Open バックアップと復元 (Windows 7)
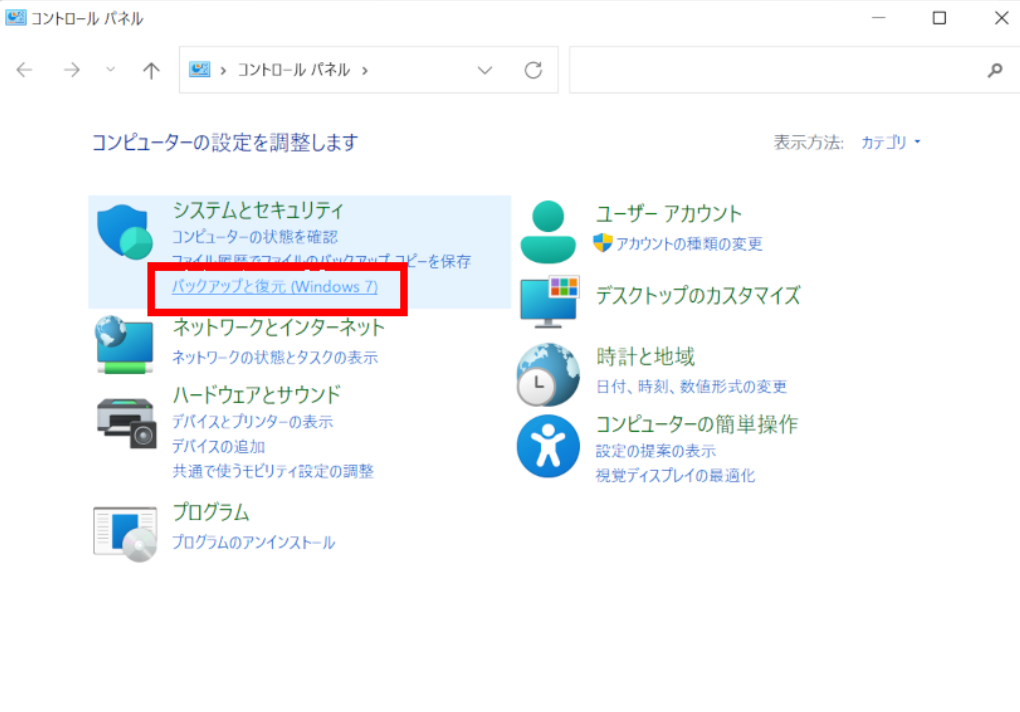1020x712 pixels. point(275,288)
